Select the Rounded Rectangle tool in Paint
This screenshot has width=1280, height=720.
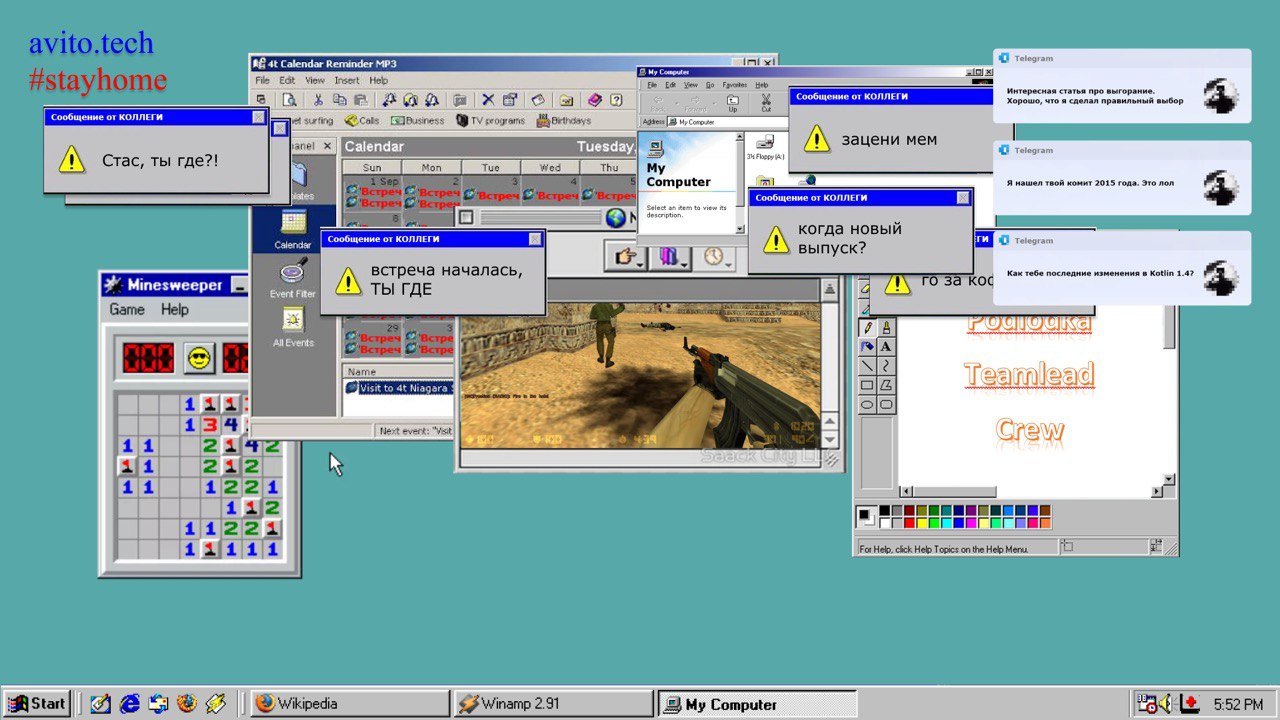886,404
